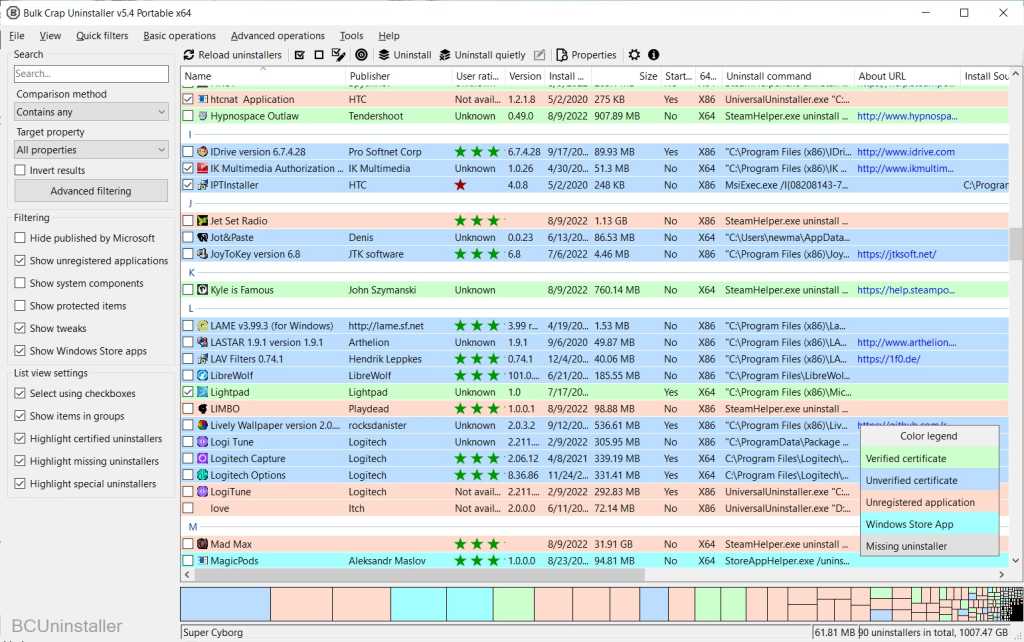Click the info circle icon in toolbar
The width and height of the screenshot is (1024, 642).
point(653,55)
